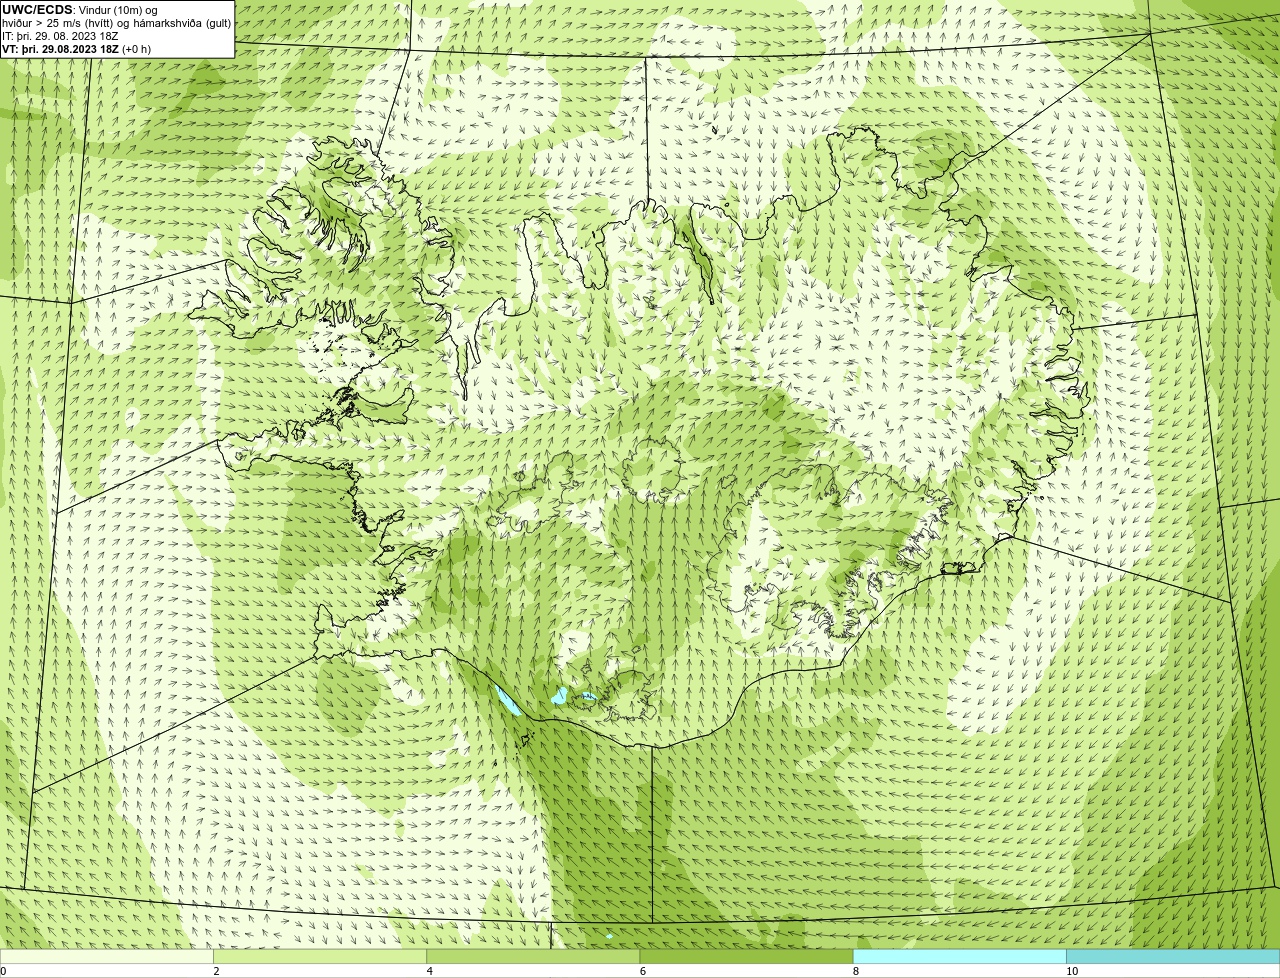Click the light green 2–4 colorbar segment

[320, 957]
